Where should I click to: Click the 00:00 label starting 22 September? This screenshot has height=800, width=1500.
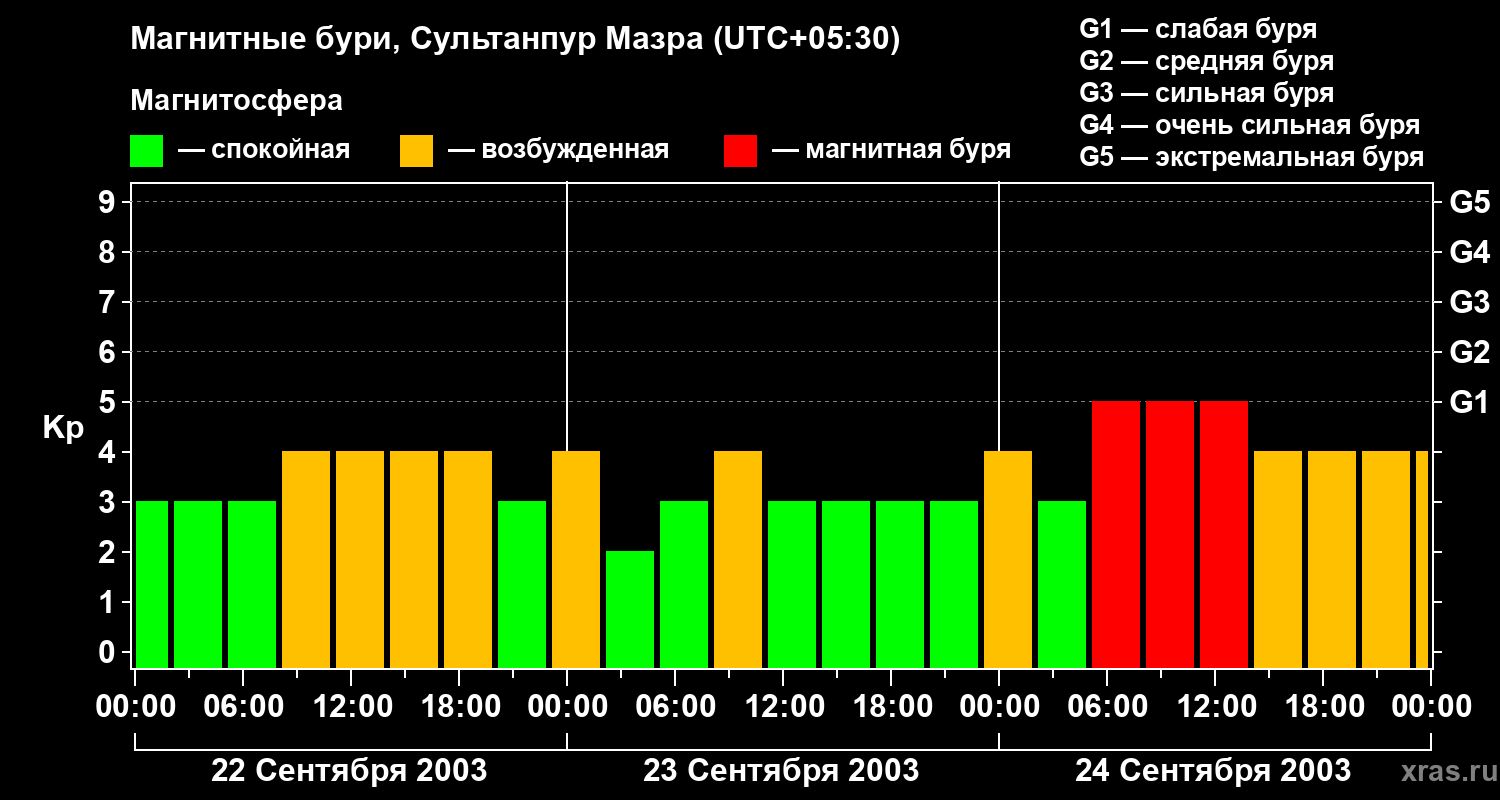pos(135,706)
